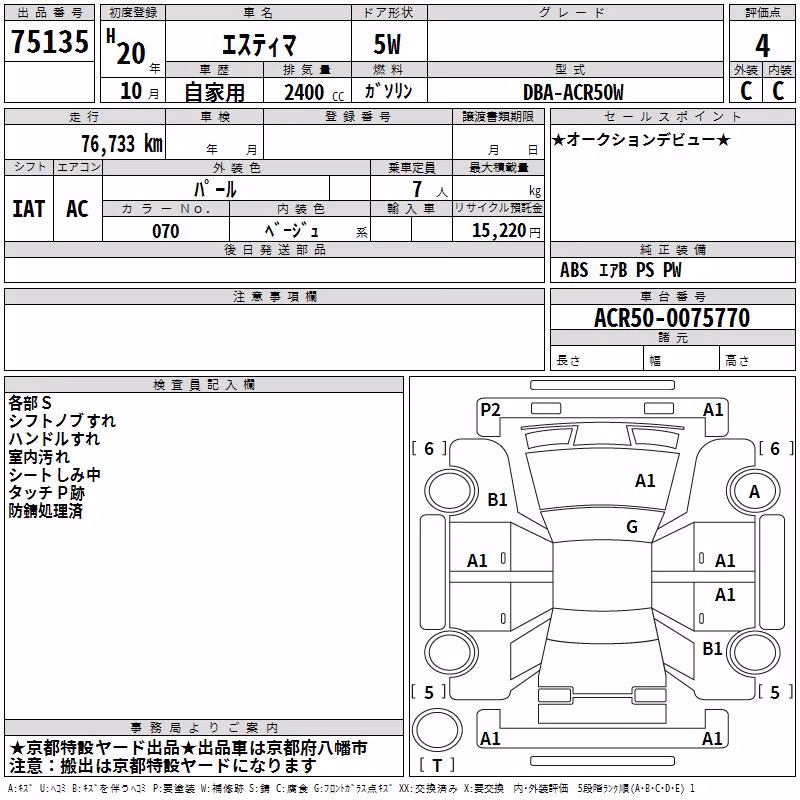800x800 pixels.
Task: Click the lot number 75135
Action: click(50, 41)
